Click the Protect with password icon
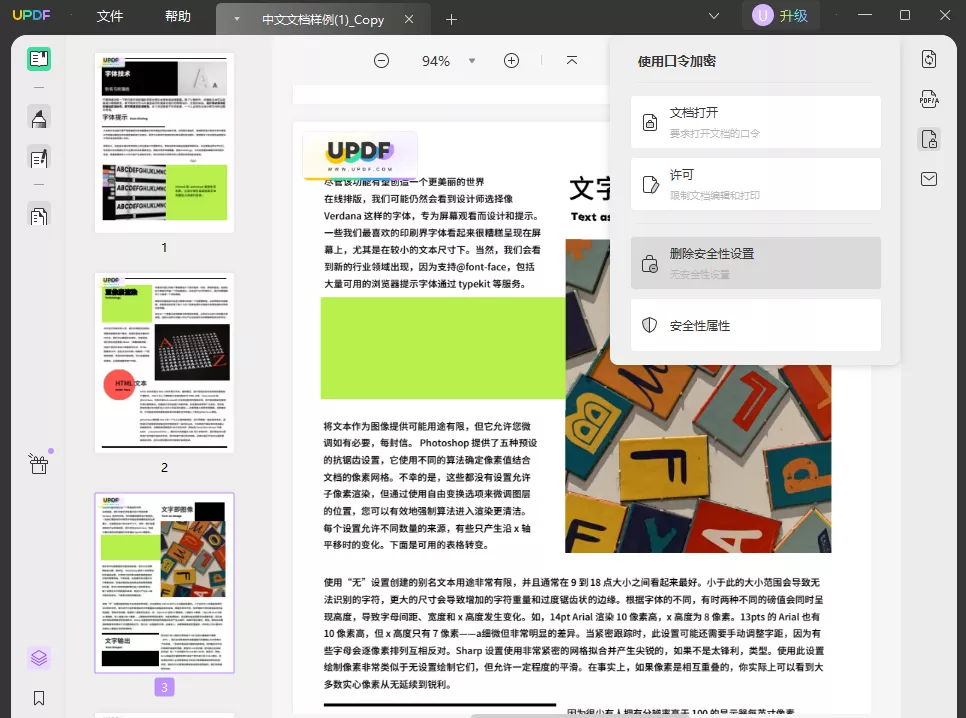Image resolution: width=966 pixels, height=718 pixels. tap(929, 139)
